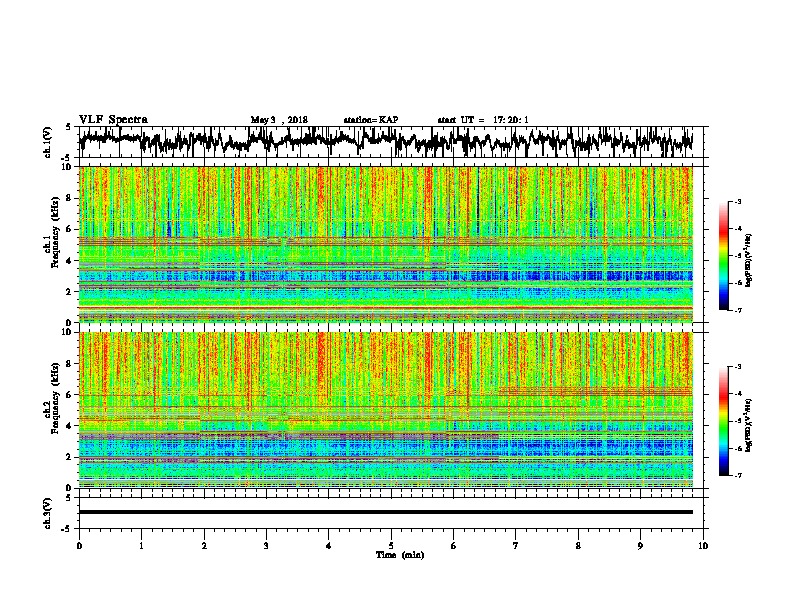Screen dimensions: 792x612
Task: Click the '-3' label on ch.2 color scale
Action: 737,367
